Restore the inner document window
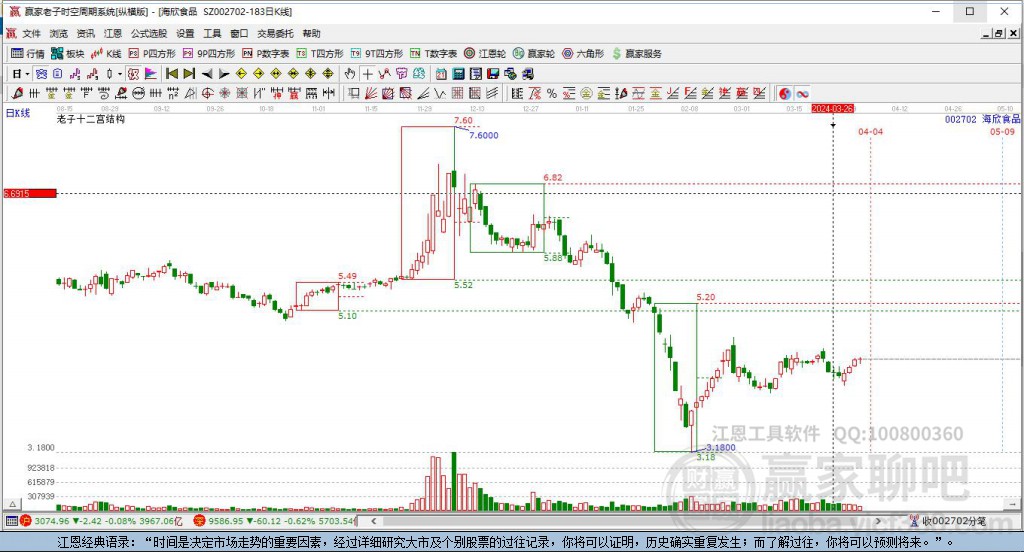Image resolution: width=1024 pixels, height=552 pixels. 998,33
